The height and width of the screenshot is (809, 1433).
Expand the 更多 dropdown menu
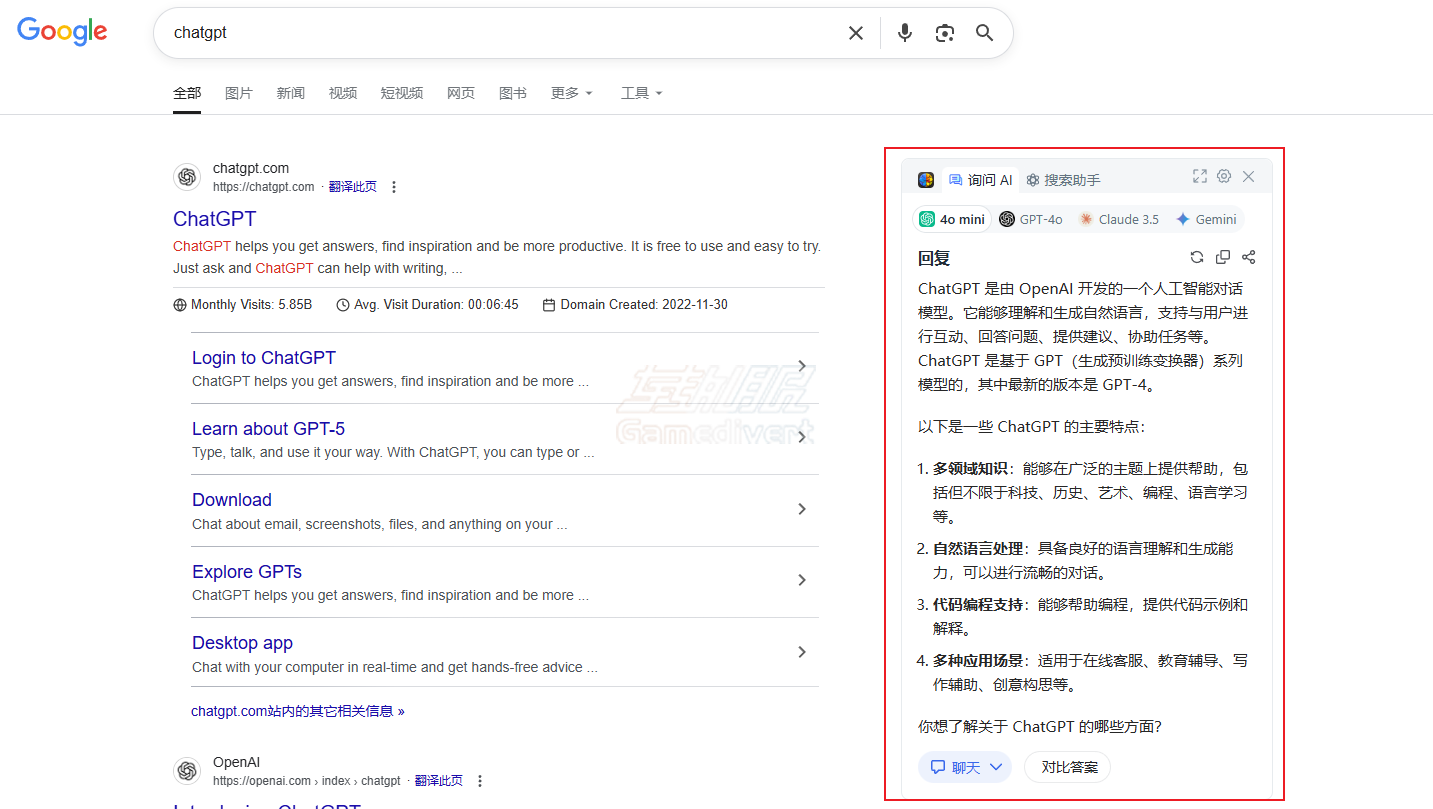(572, 93)
